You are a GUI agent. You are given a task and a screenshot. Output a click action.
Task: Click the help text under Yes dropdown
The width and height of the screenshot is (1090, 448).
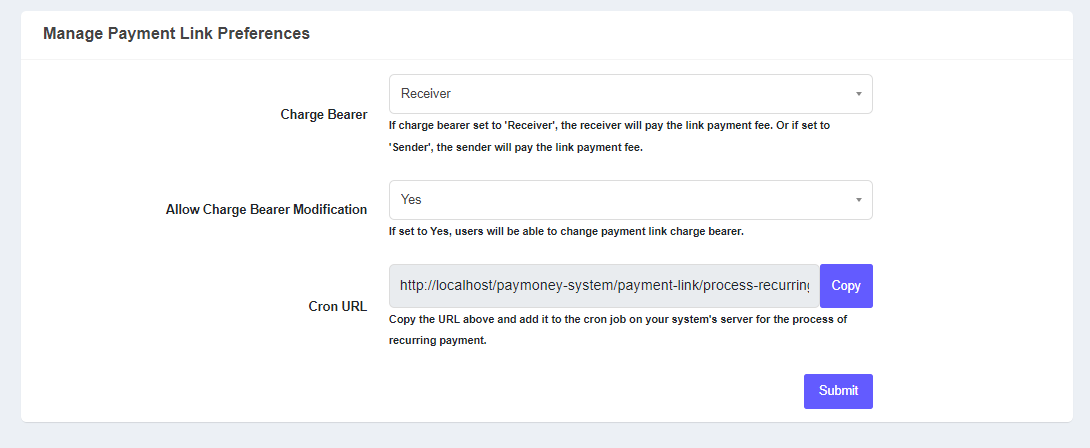pos(566,232)
